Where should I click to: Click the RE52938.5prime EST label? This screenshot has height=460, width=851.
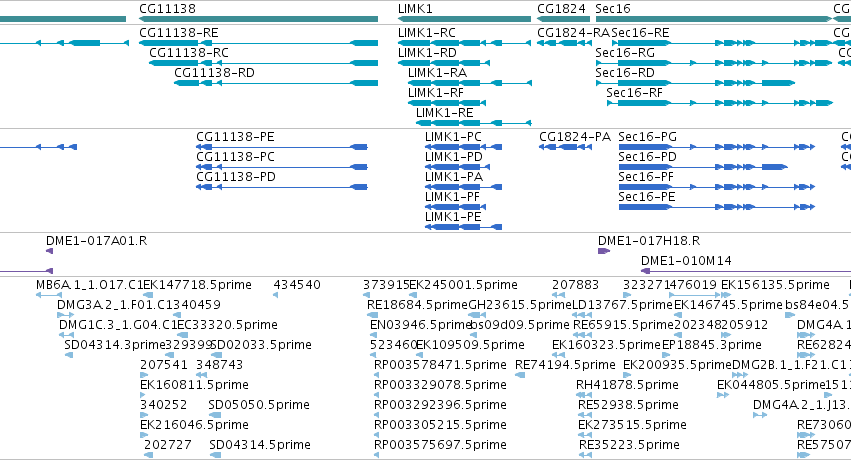[x=628, y=405]
